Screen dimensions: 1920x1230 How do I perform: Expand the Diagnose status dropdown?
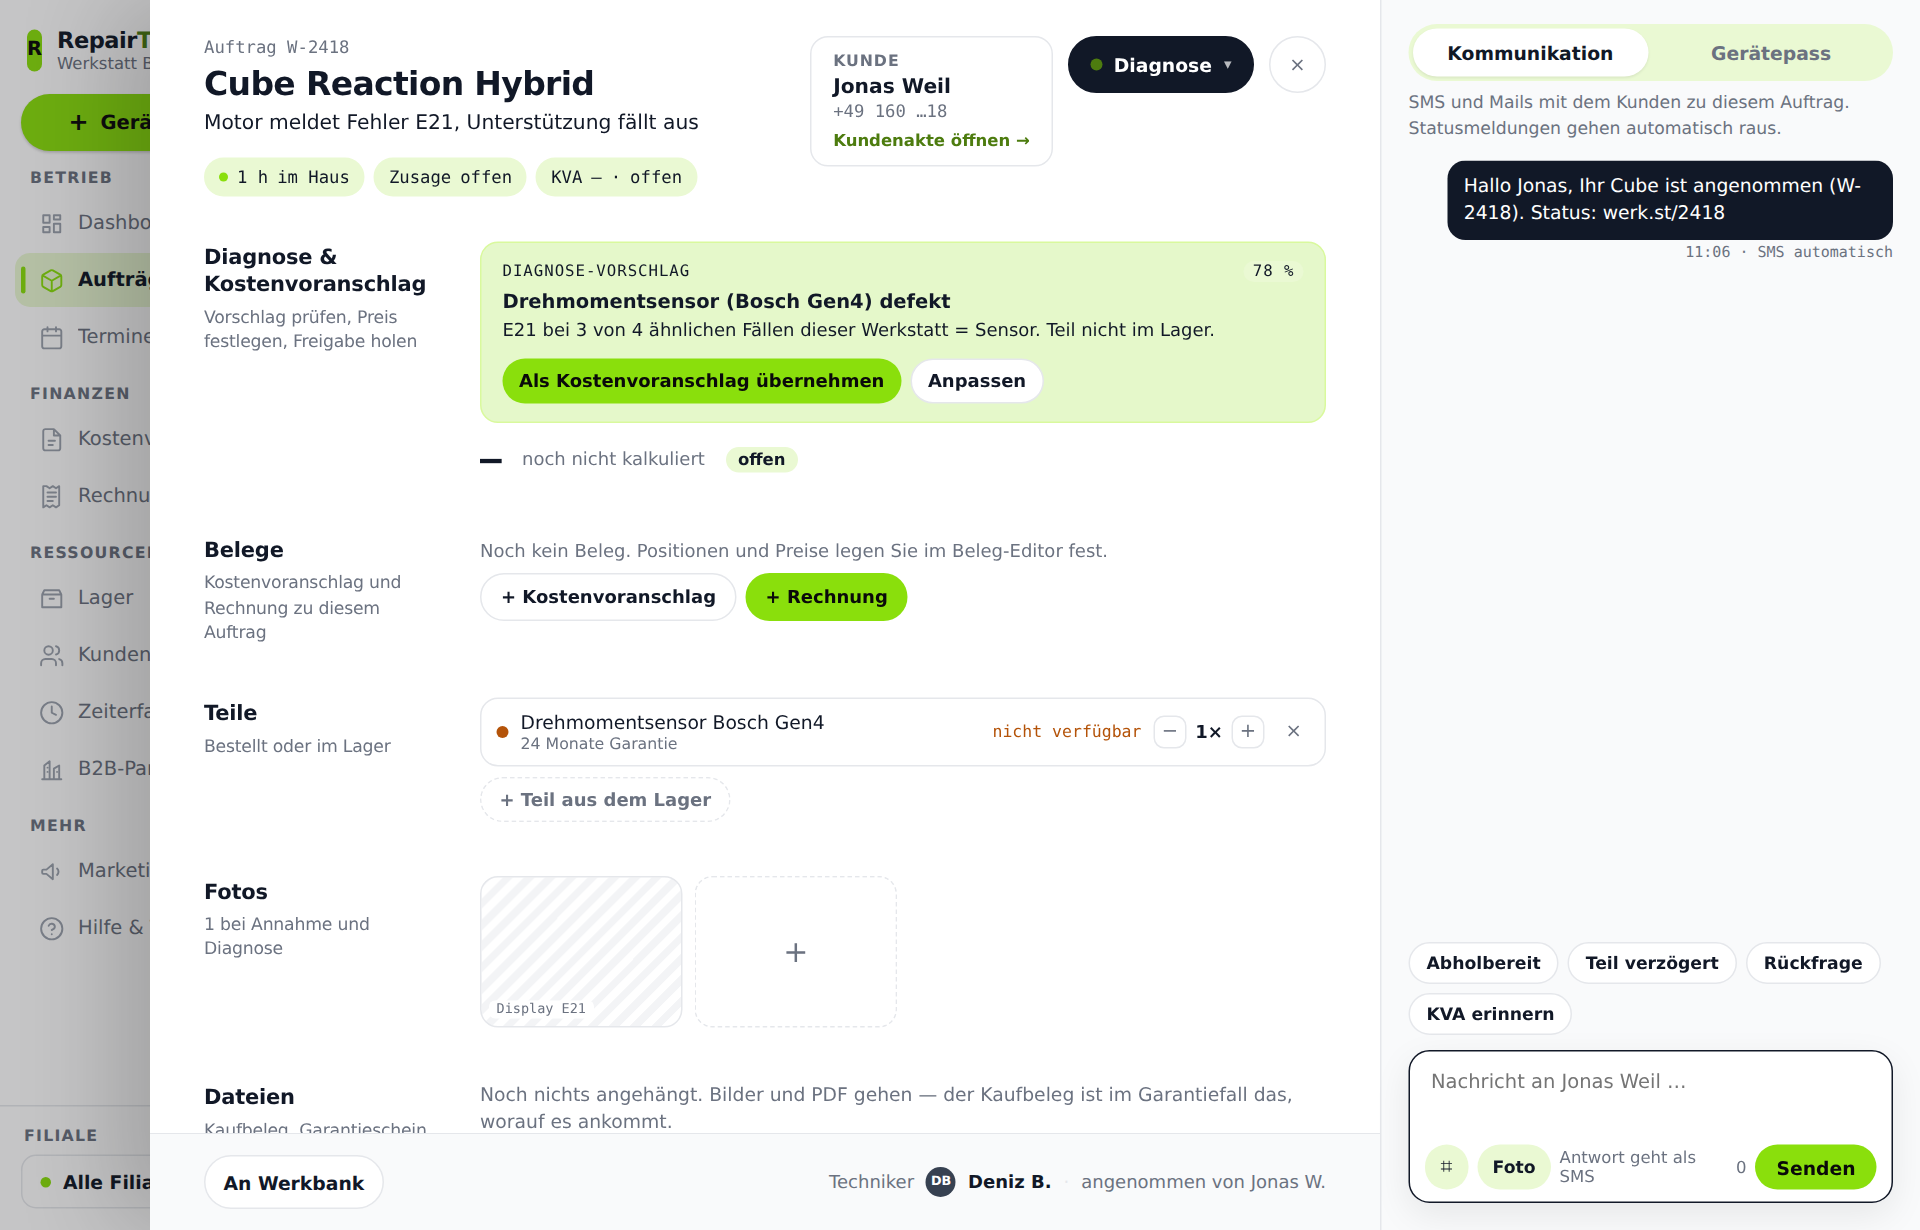pos(1160,65)
